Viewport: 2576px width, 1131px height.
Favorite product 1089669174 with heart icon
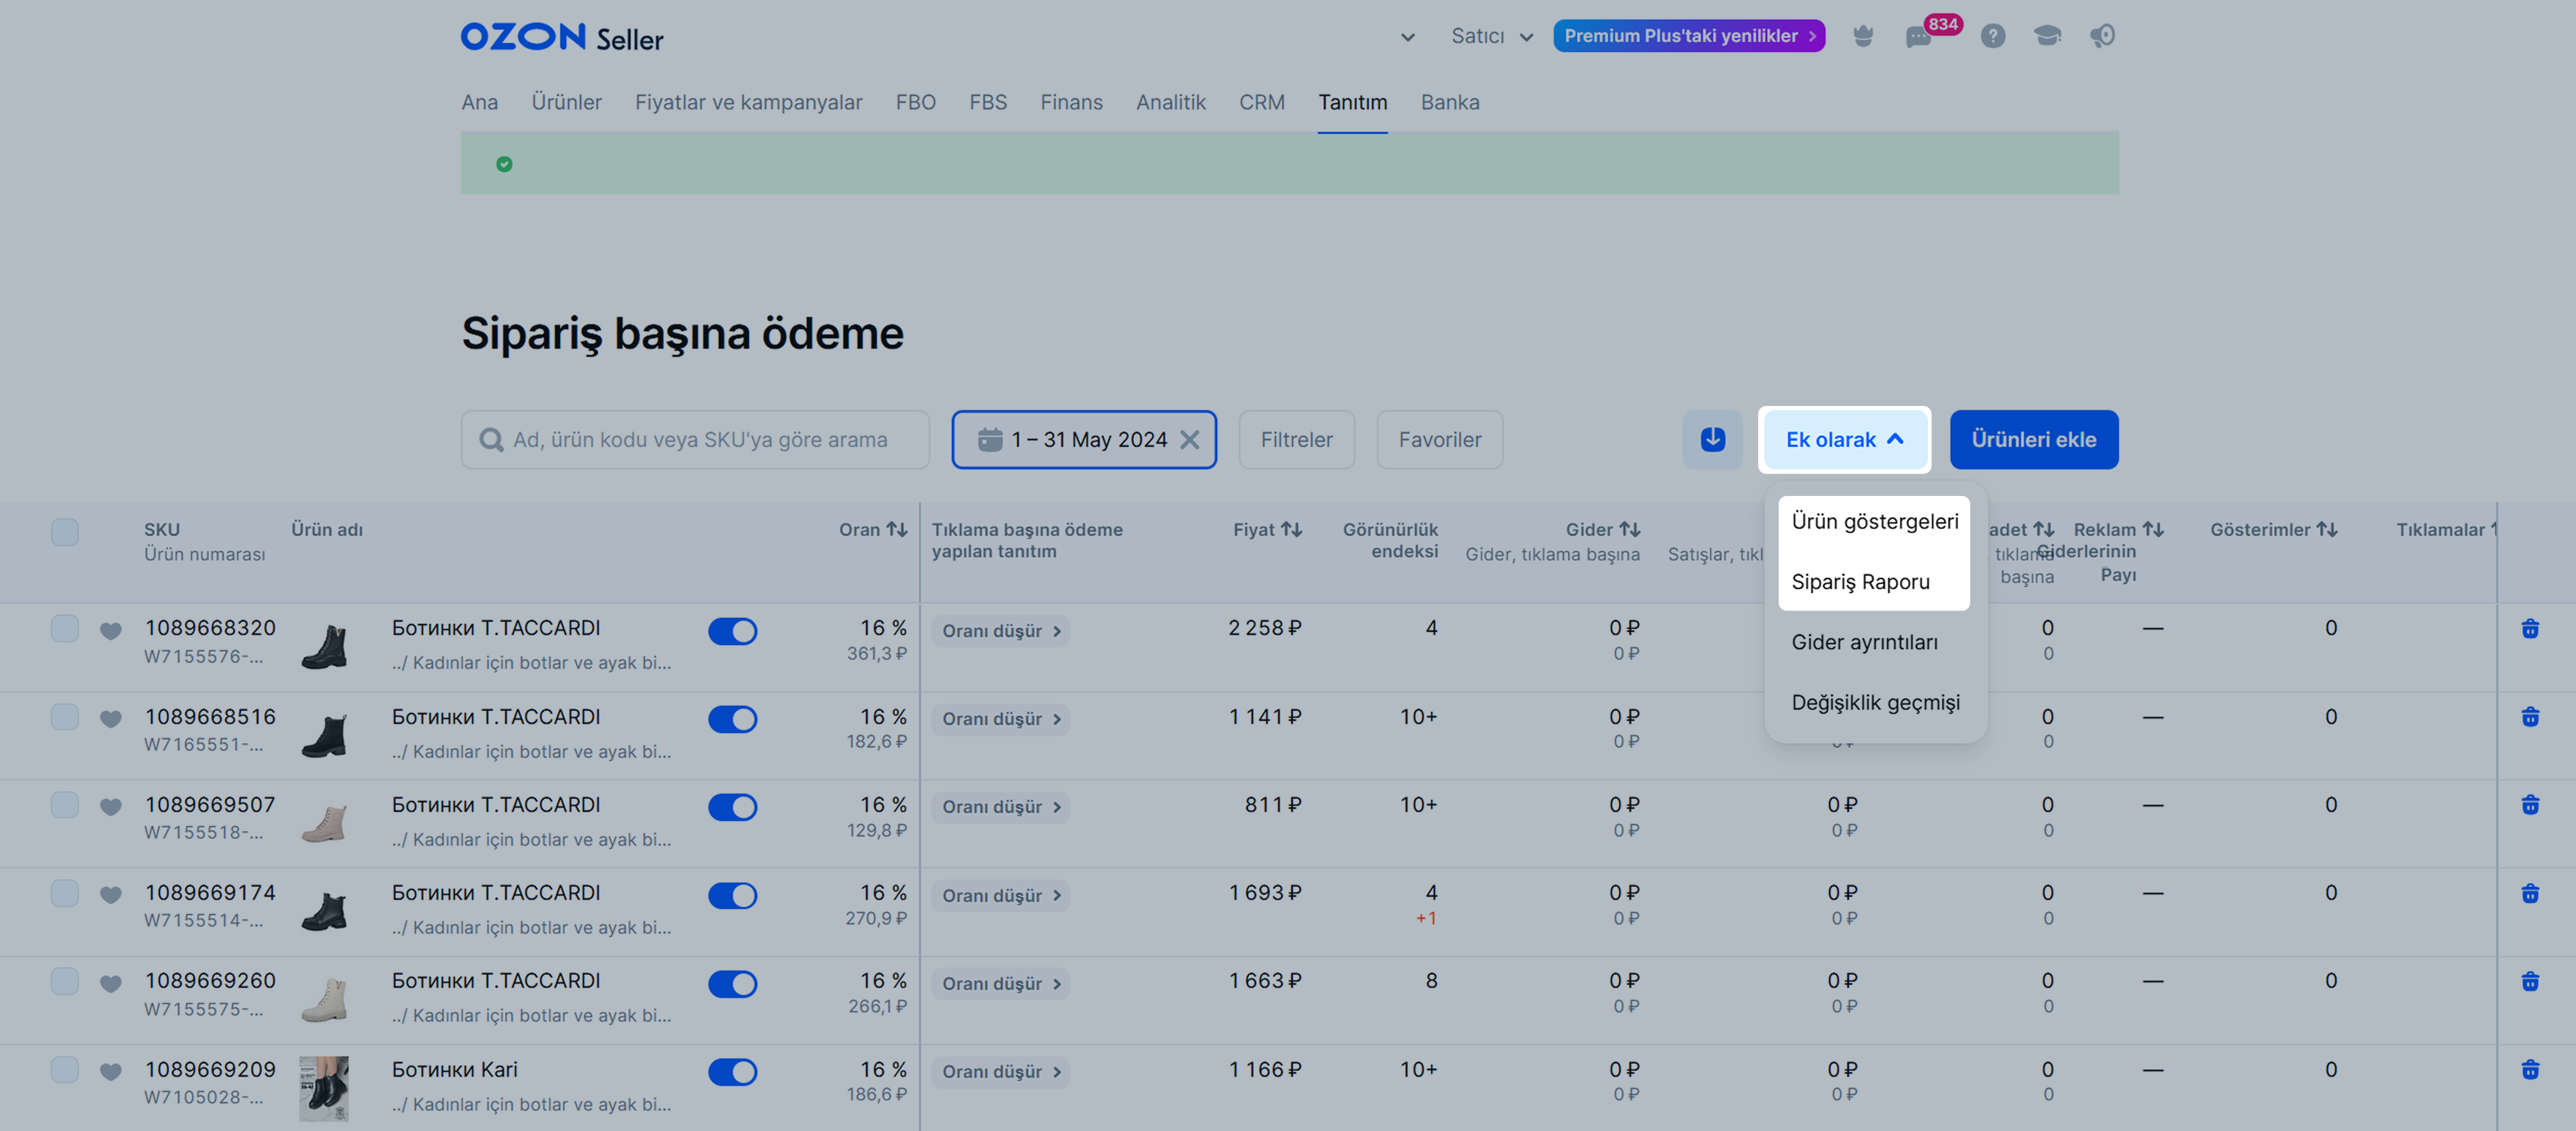point(111,895)
